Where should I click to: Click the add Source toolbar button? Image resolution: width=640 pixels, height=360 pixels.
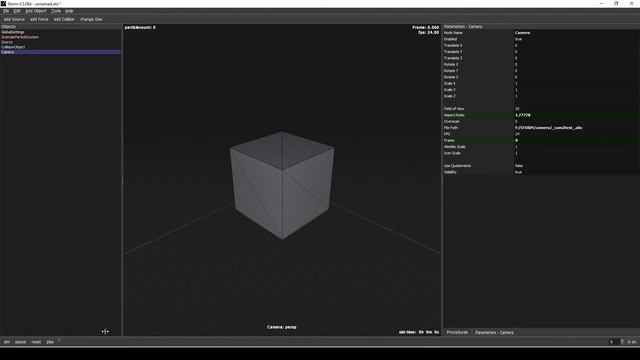pyautogui.click(x=14, y=19)
